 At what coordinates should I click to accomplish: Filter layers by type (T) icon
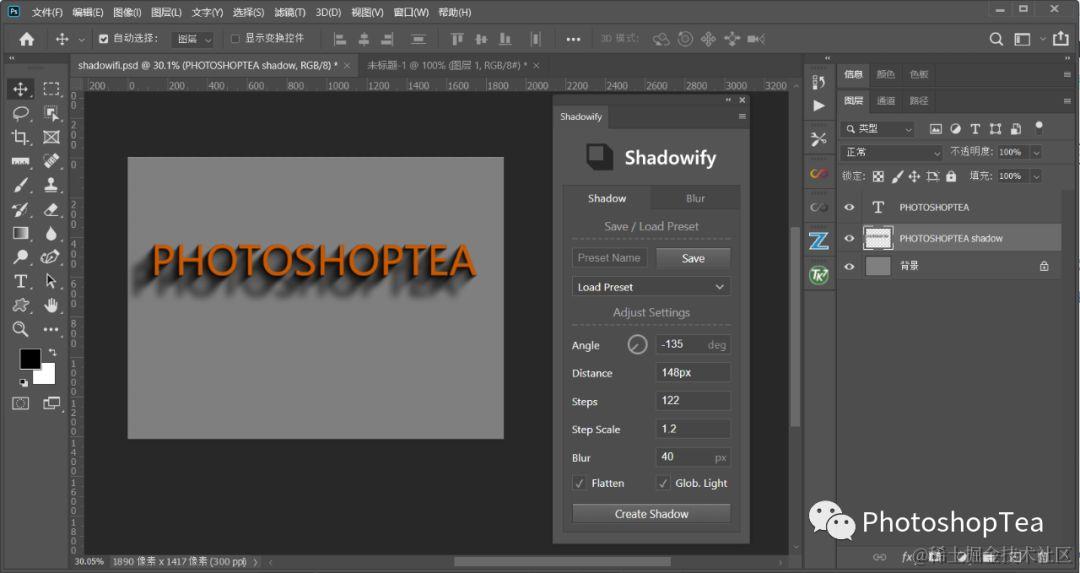pos(975,129)
